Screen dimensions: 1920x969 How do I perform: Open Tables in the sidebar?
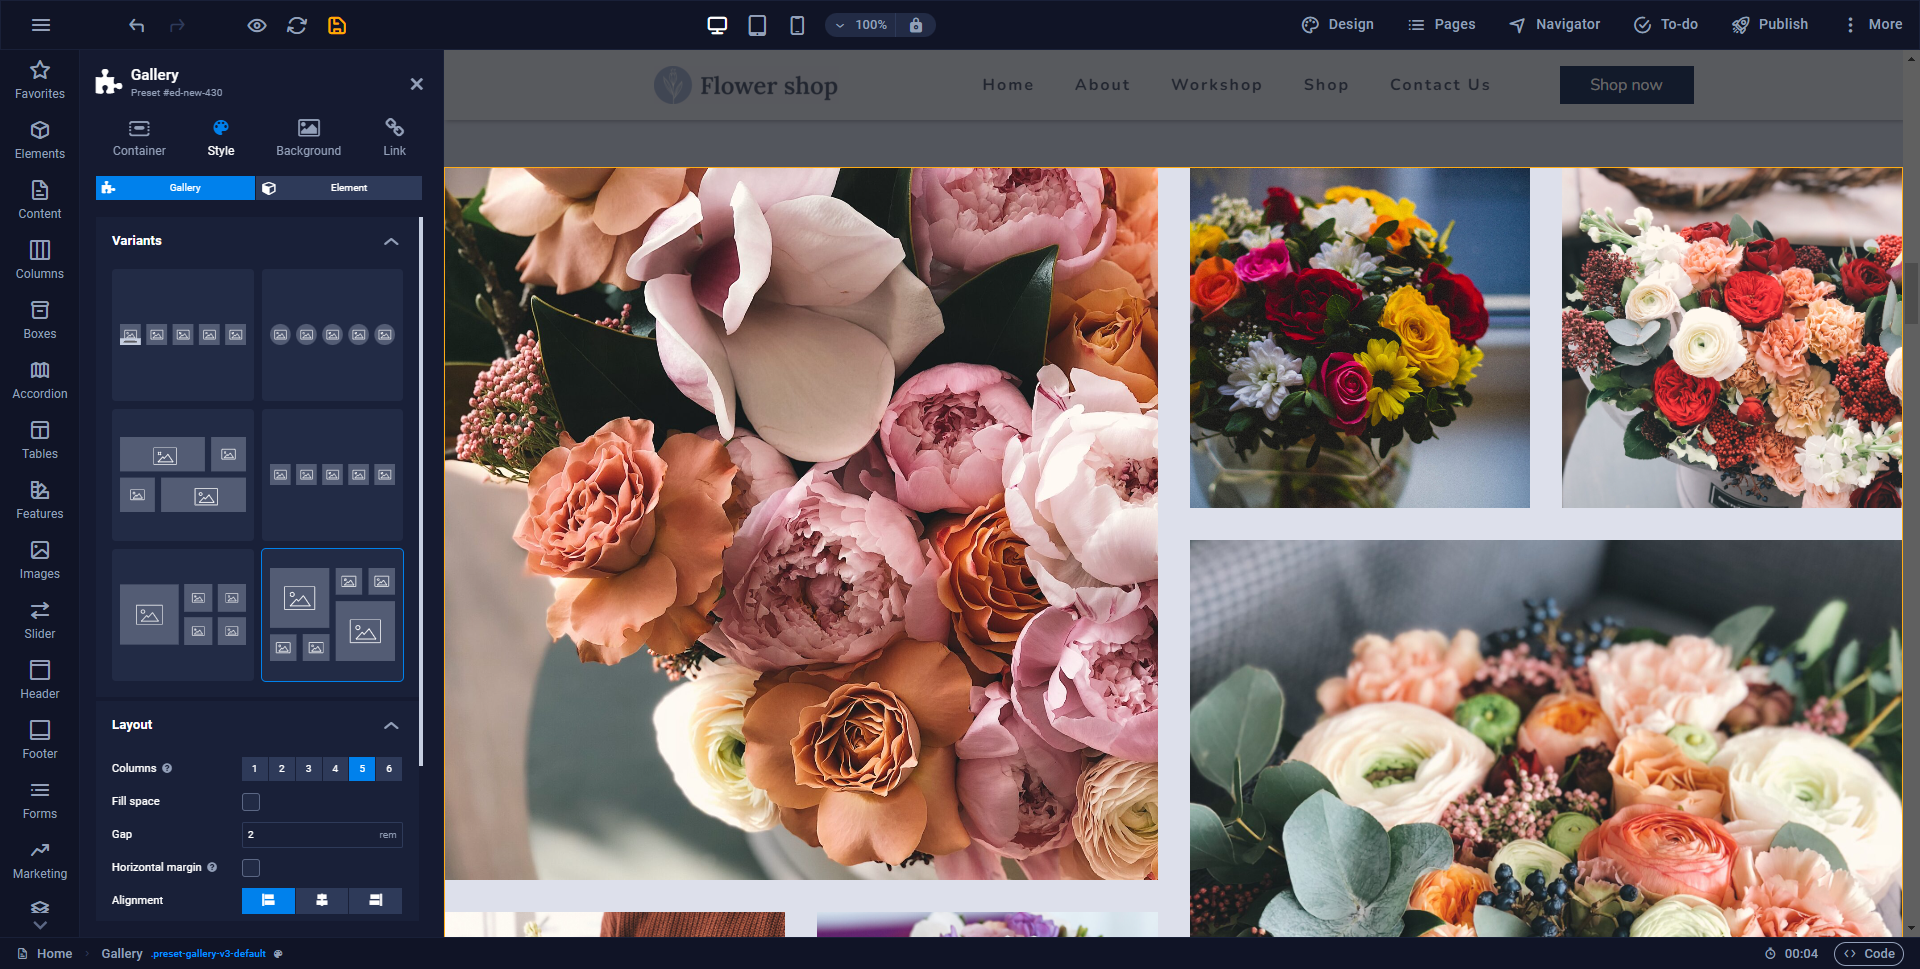click(40, 440)
